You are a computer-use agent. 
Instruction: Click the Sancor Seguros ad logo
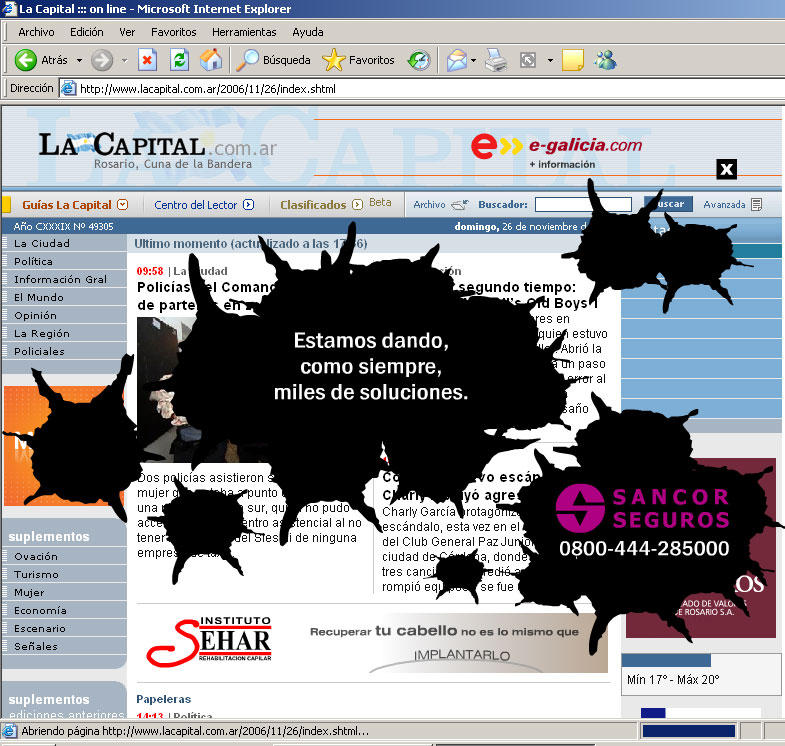[643, 508]
